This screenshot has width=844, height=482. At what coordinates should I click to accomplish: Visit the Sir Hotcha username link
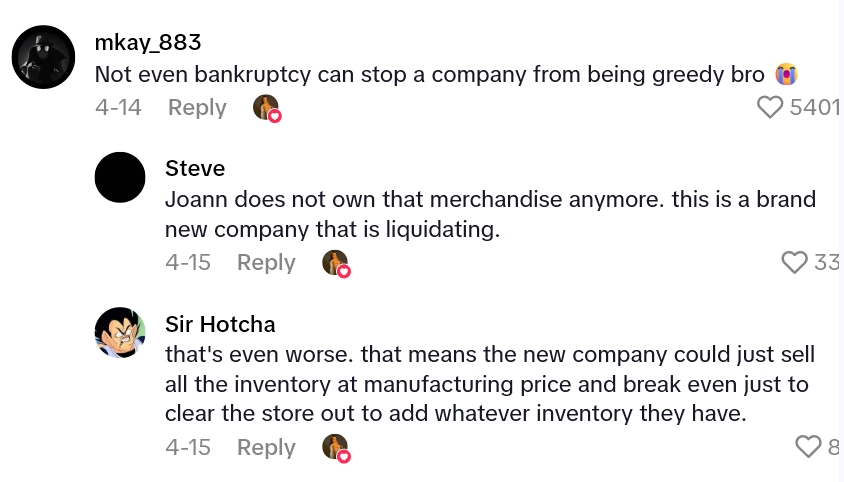pos(220,323)
